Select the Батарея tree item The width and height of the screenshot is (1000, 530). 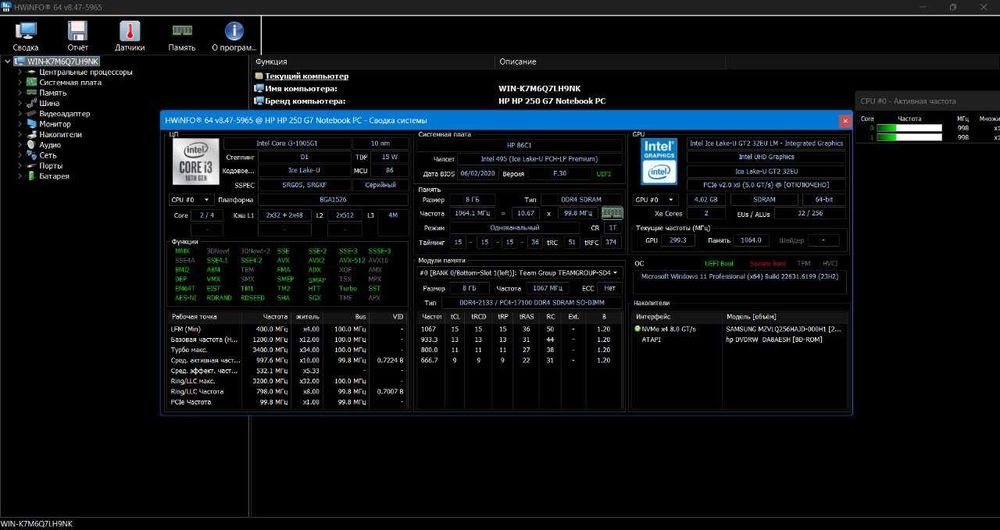click(54, 176)
